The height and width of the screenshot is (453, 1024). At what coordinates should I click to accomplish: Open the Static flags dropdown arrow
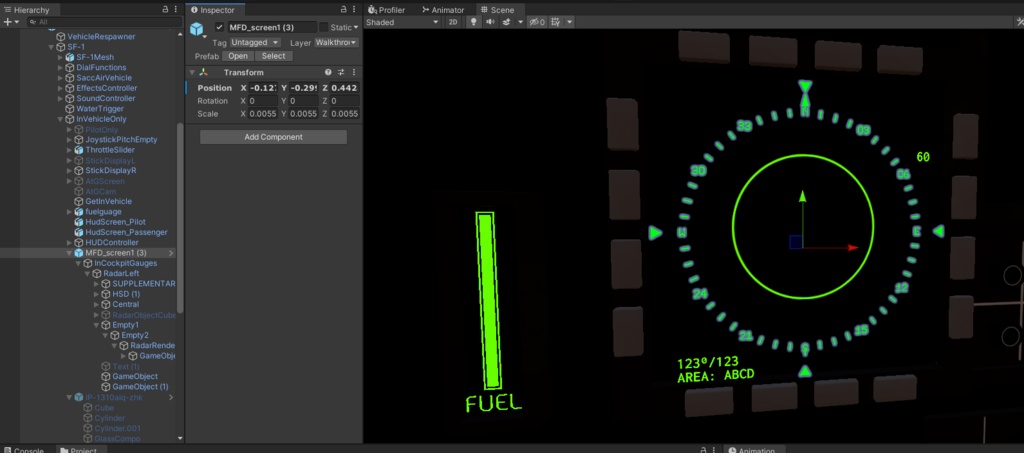(x=356, y=27)
